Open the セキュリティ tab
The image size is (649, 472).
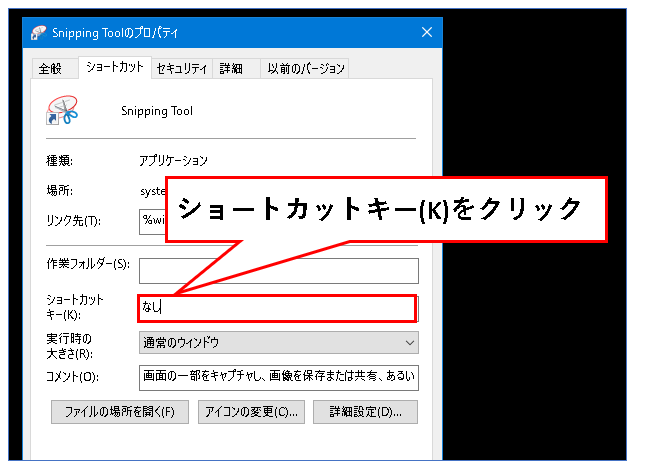[x=182, y=68]
